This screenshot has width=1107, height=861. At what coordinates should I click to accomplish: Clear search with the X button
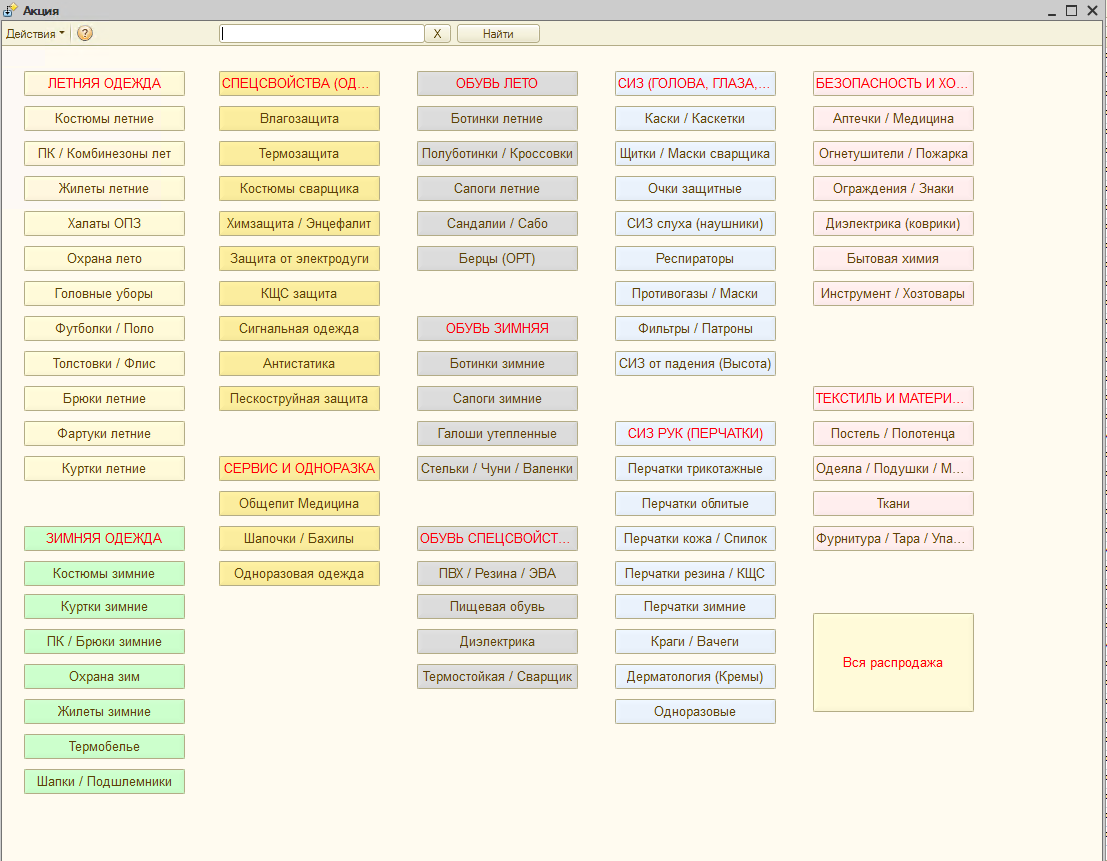pos(437,33)
